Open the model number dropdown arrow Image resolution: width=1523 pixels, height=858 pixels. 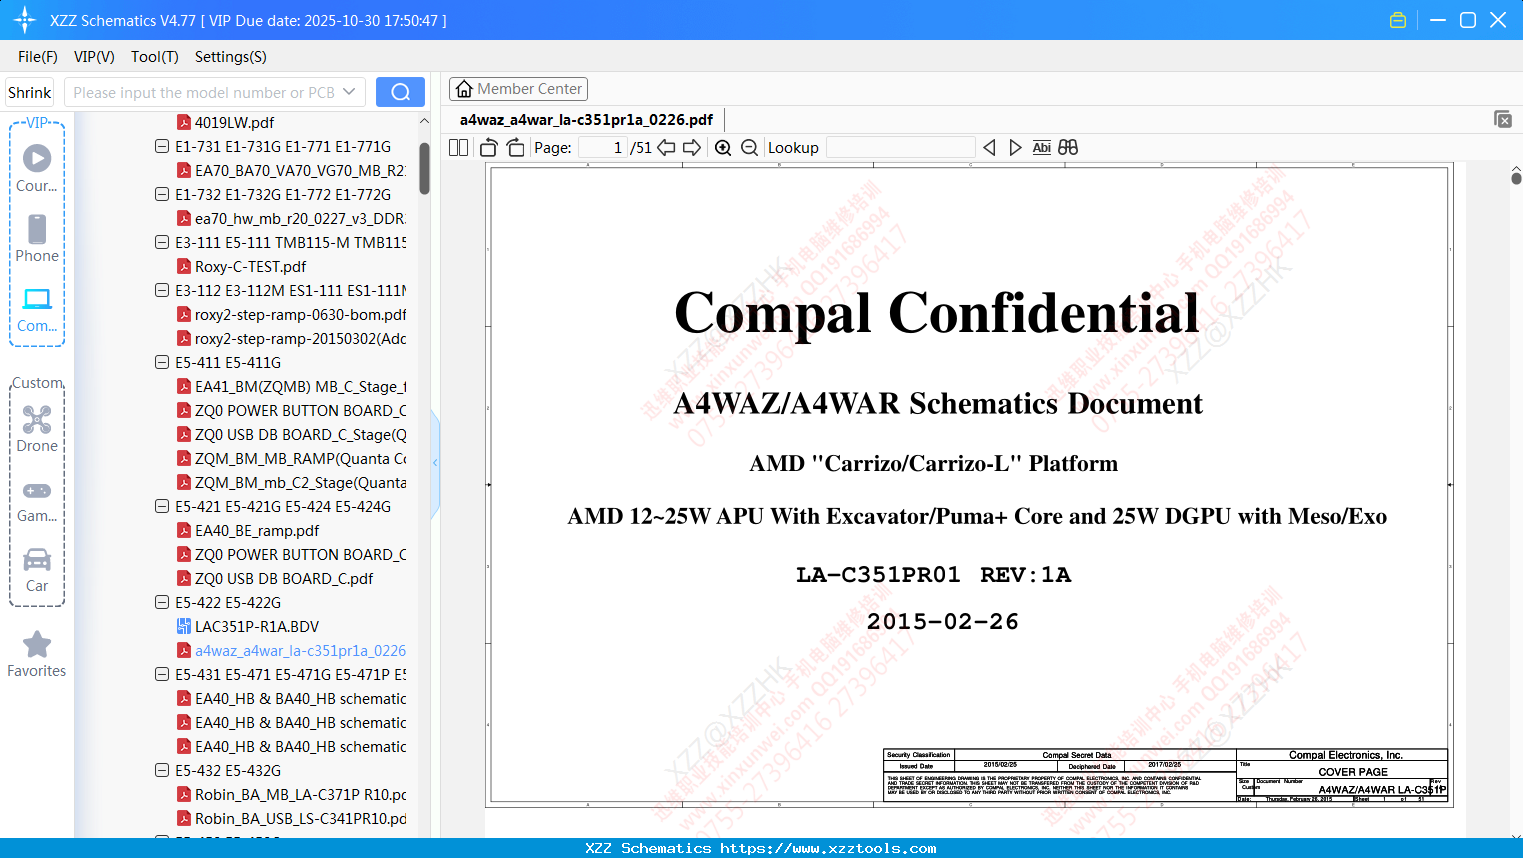coord(349,92)
